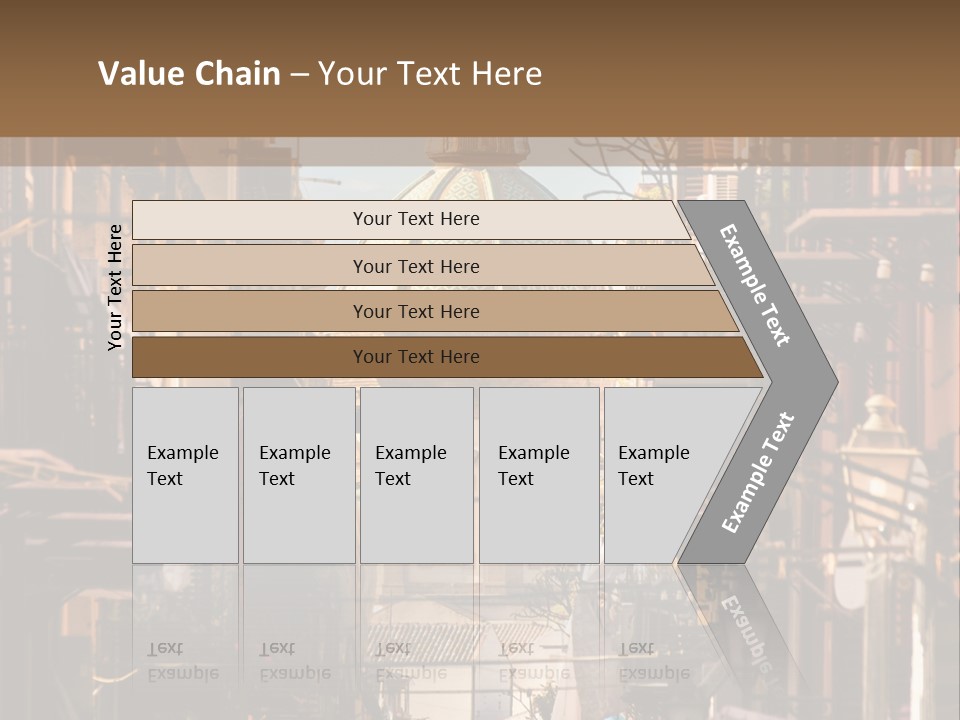Image resolution: width=960 pixels, height=720 pixels.
Task: Click the dark brown "Your Text Here" bar
Action: 415,357
